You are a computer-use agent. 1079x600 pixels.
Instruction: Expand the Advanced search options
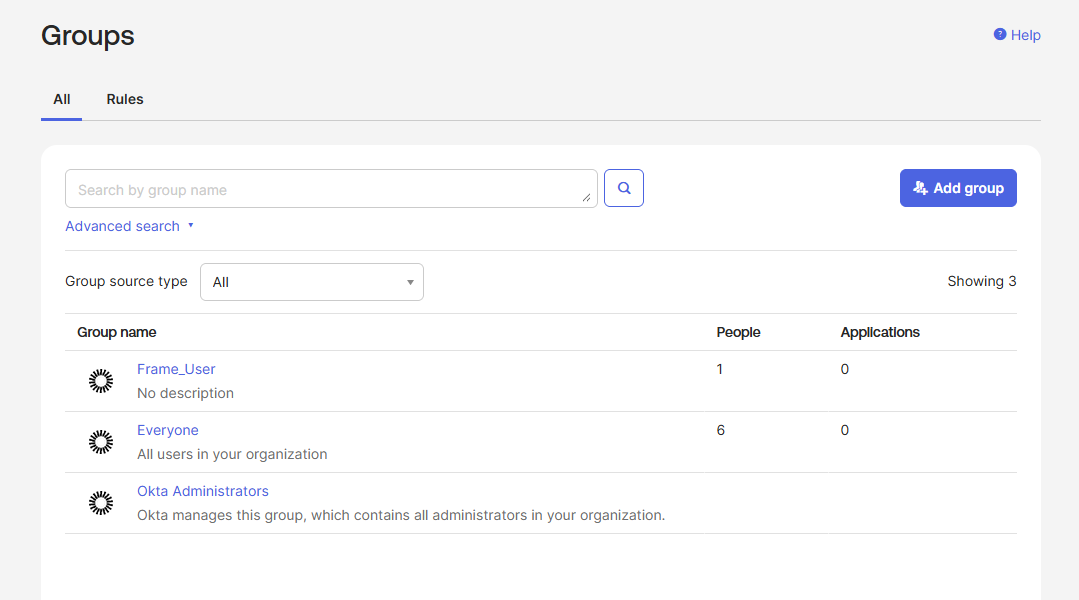tap(122, 226)
